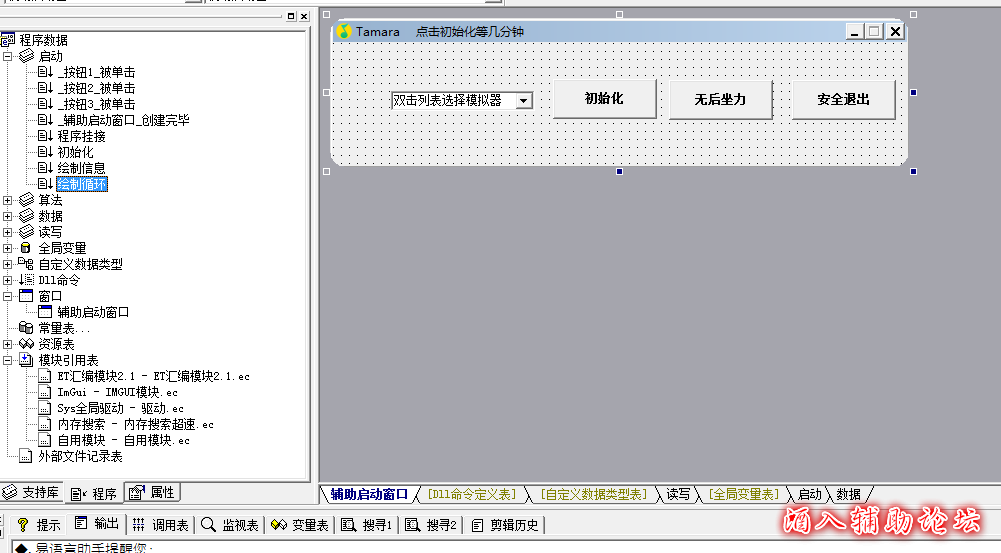Switch to 支持库 panel tab
The height and width of the screenshot is (553, 1001).
[x=31, y=492]
